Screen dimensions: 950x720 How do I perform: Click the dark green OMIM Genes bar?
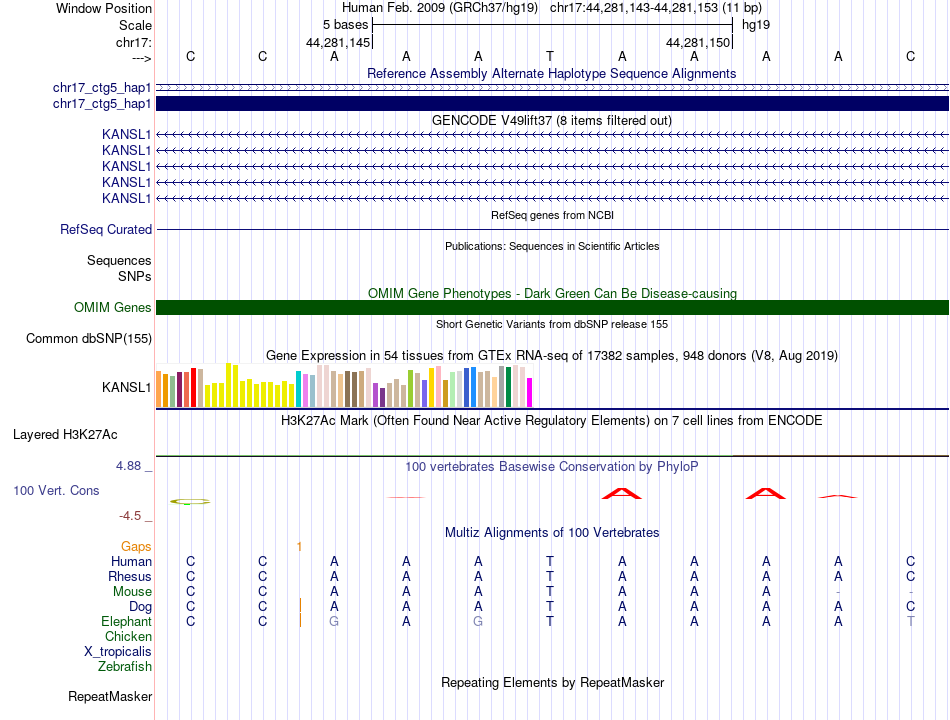(552, 307)
